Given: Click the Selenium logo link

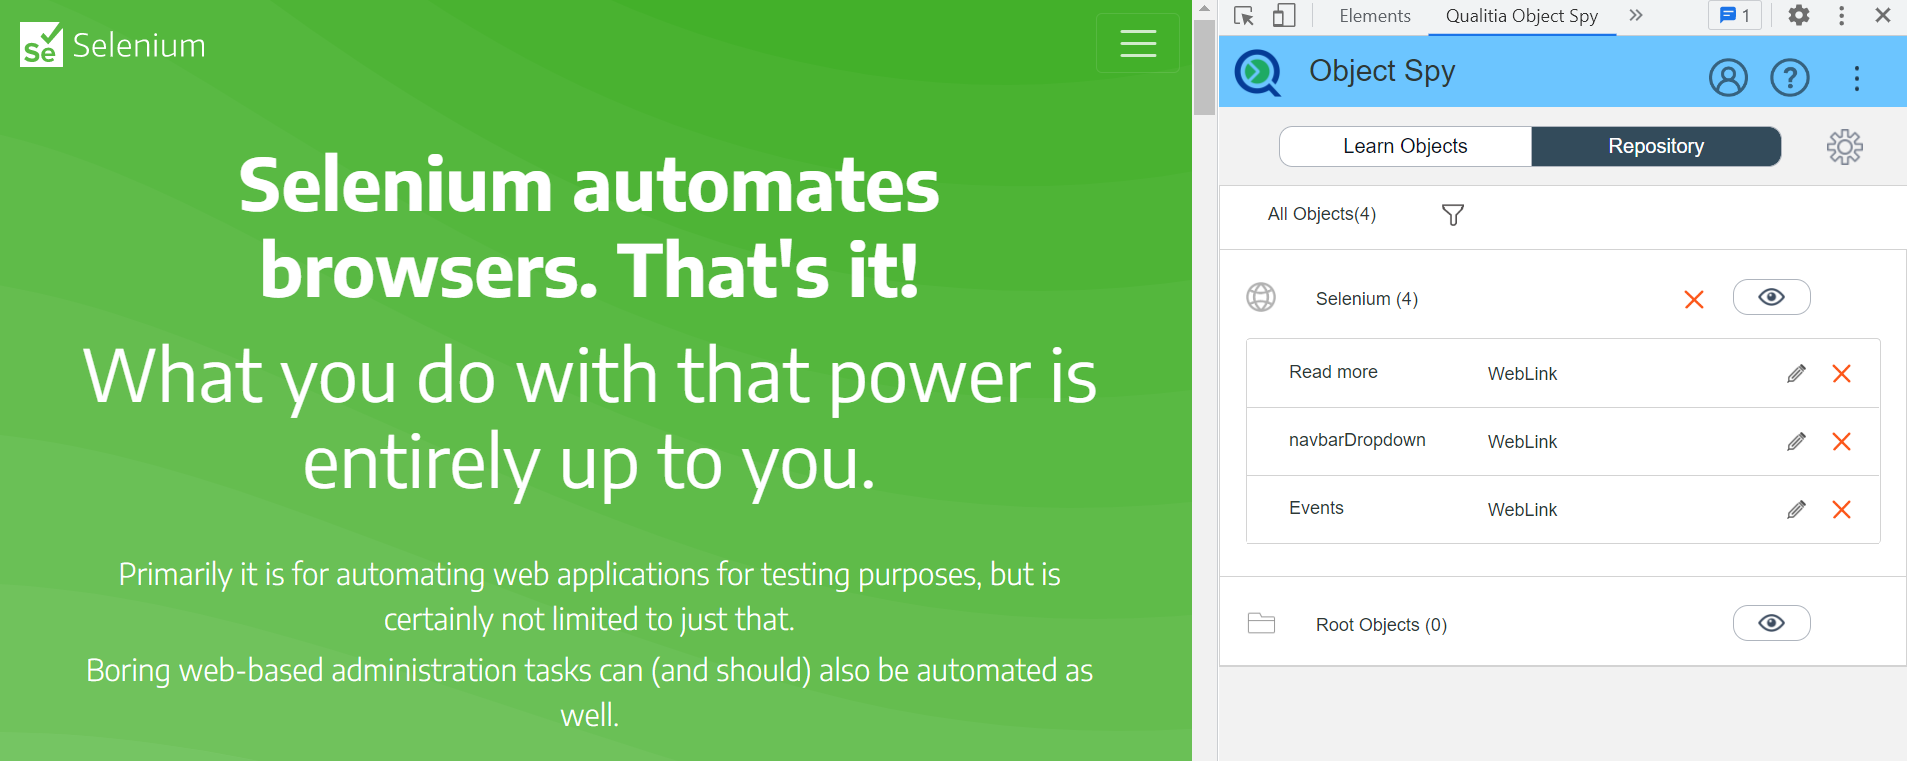Looking at the screenshot, I should (x=113, y=45).
